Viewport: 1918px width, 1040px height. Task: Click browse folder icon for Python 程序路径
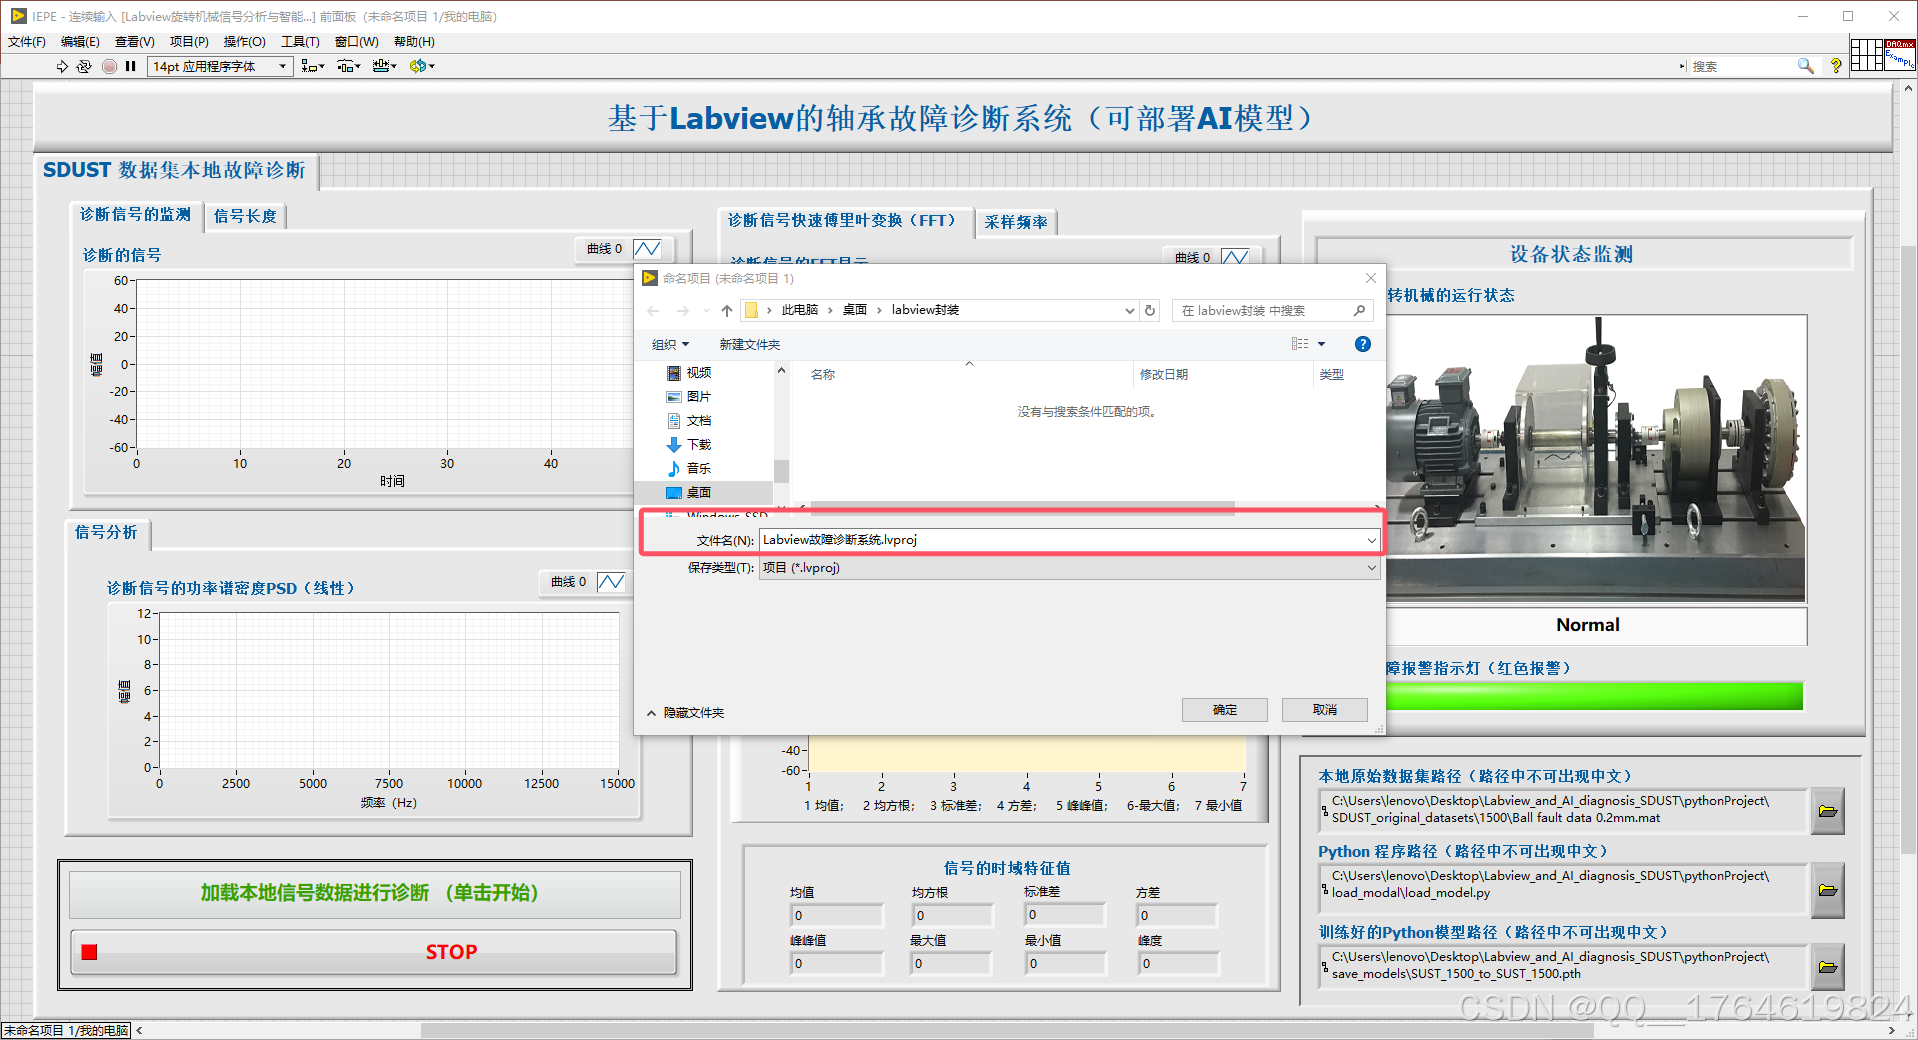(1828, 890)
